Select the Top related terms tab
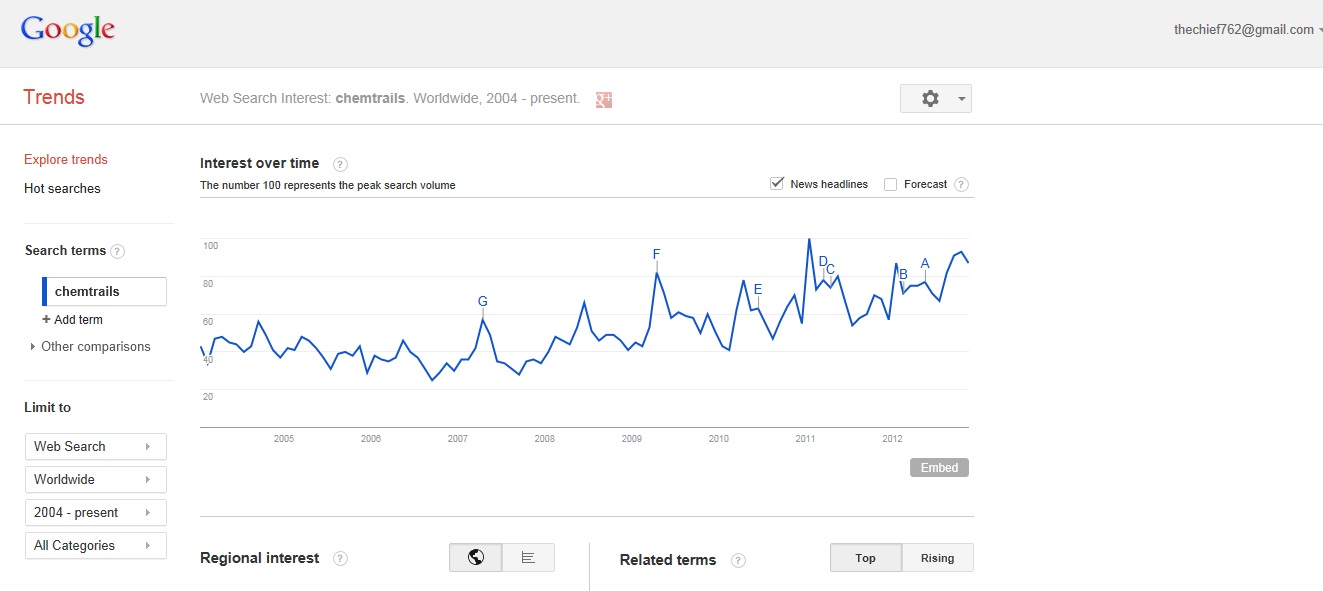Screen dimensions: 1323x591 pyautogui.click(x=865, y=558)
